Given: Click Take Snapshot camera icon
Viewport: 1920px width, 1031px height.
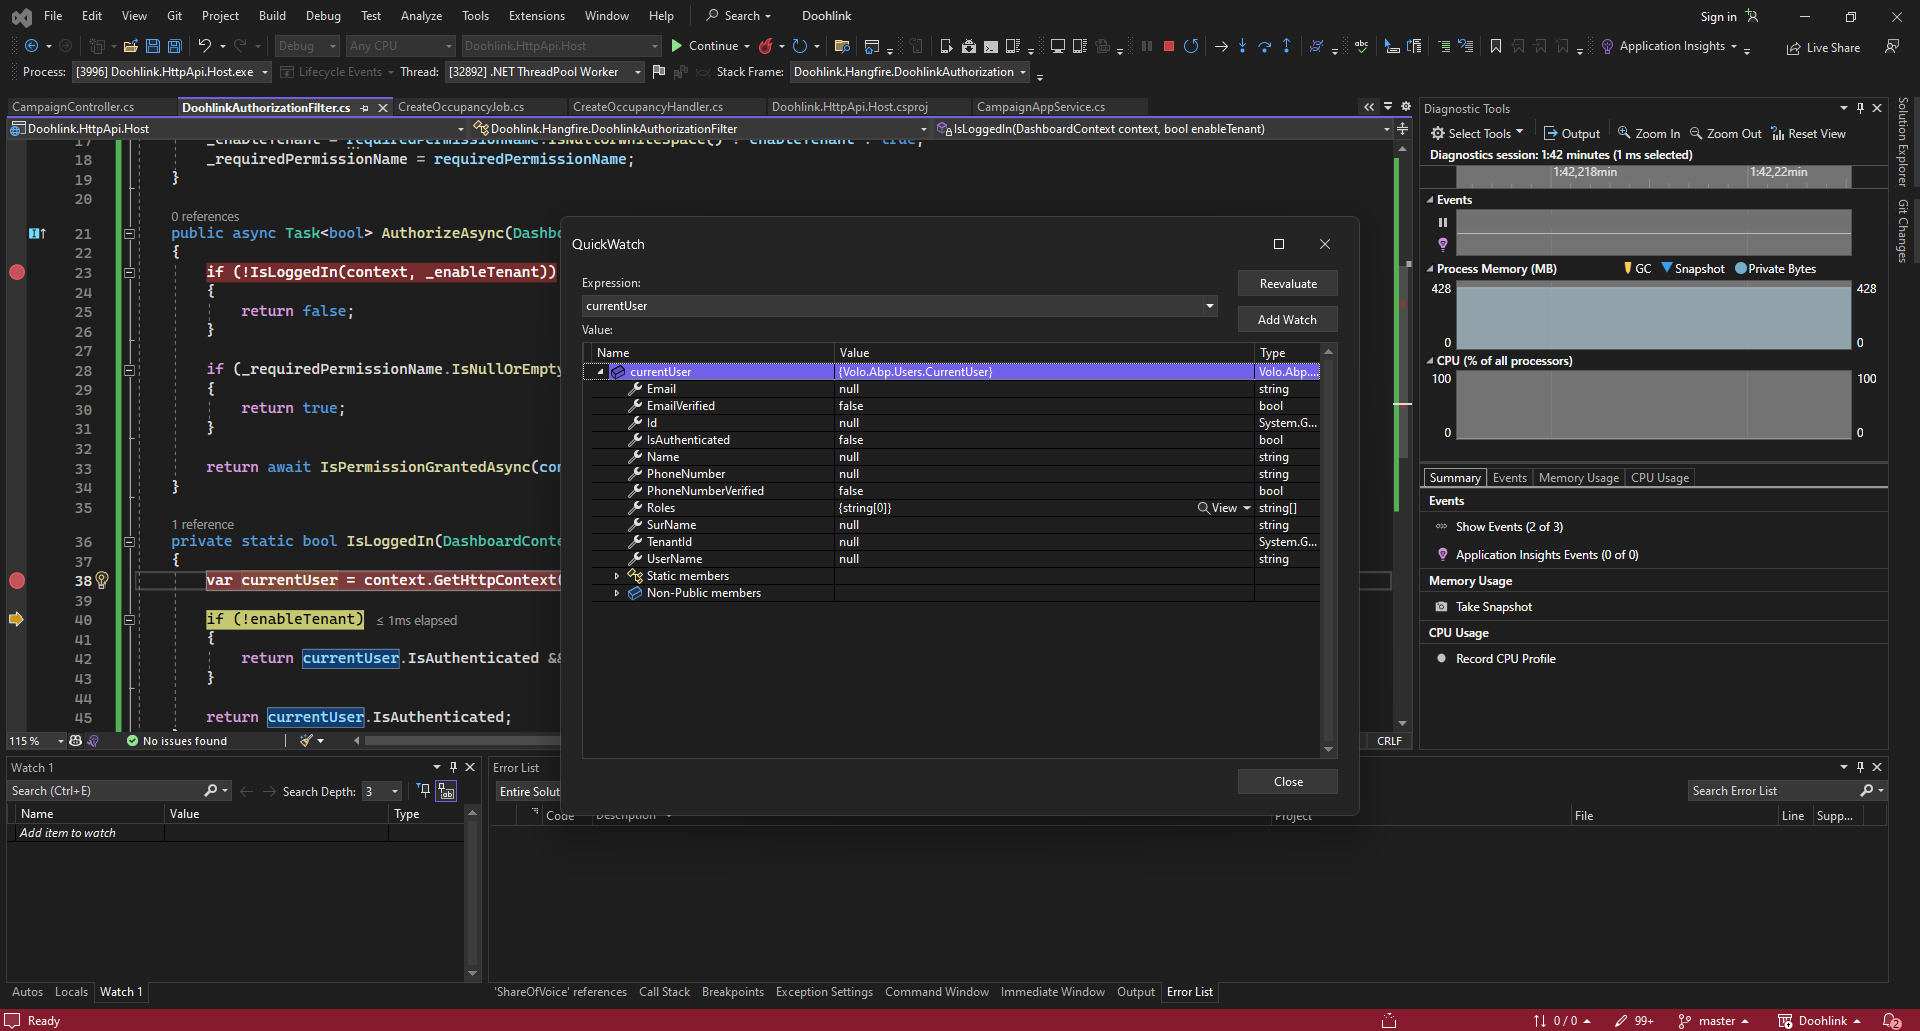Looking at the screenshot, I should tap(1441, 607).
